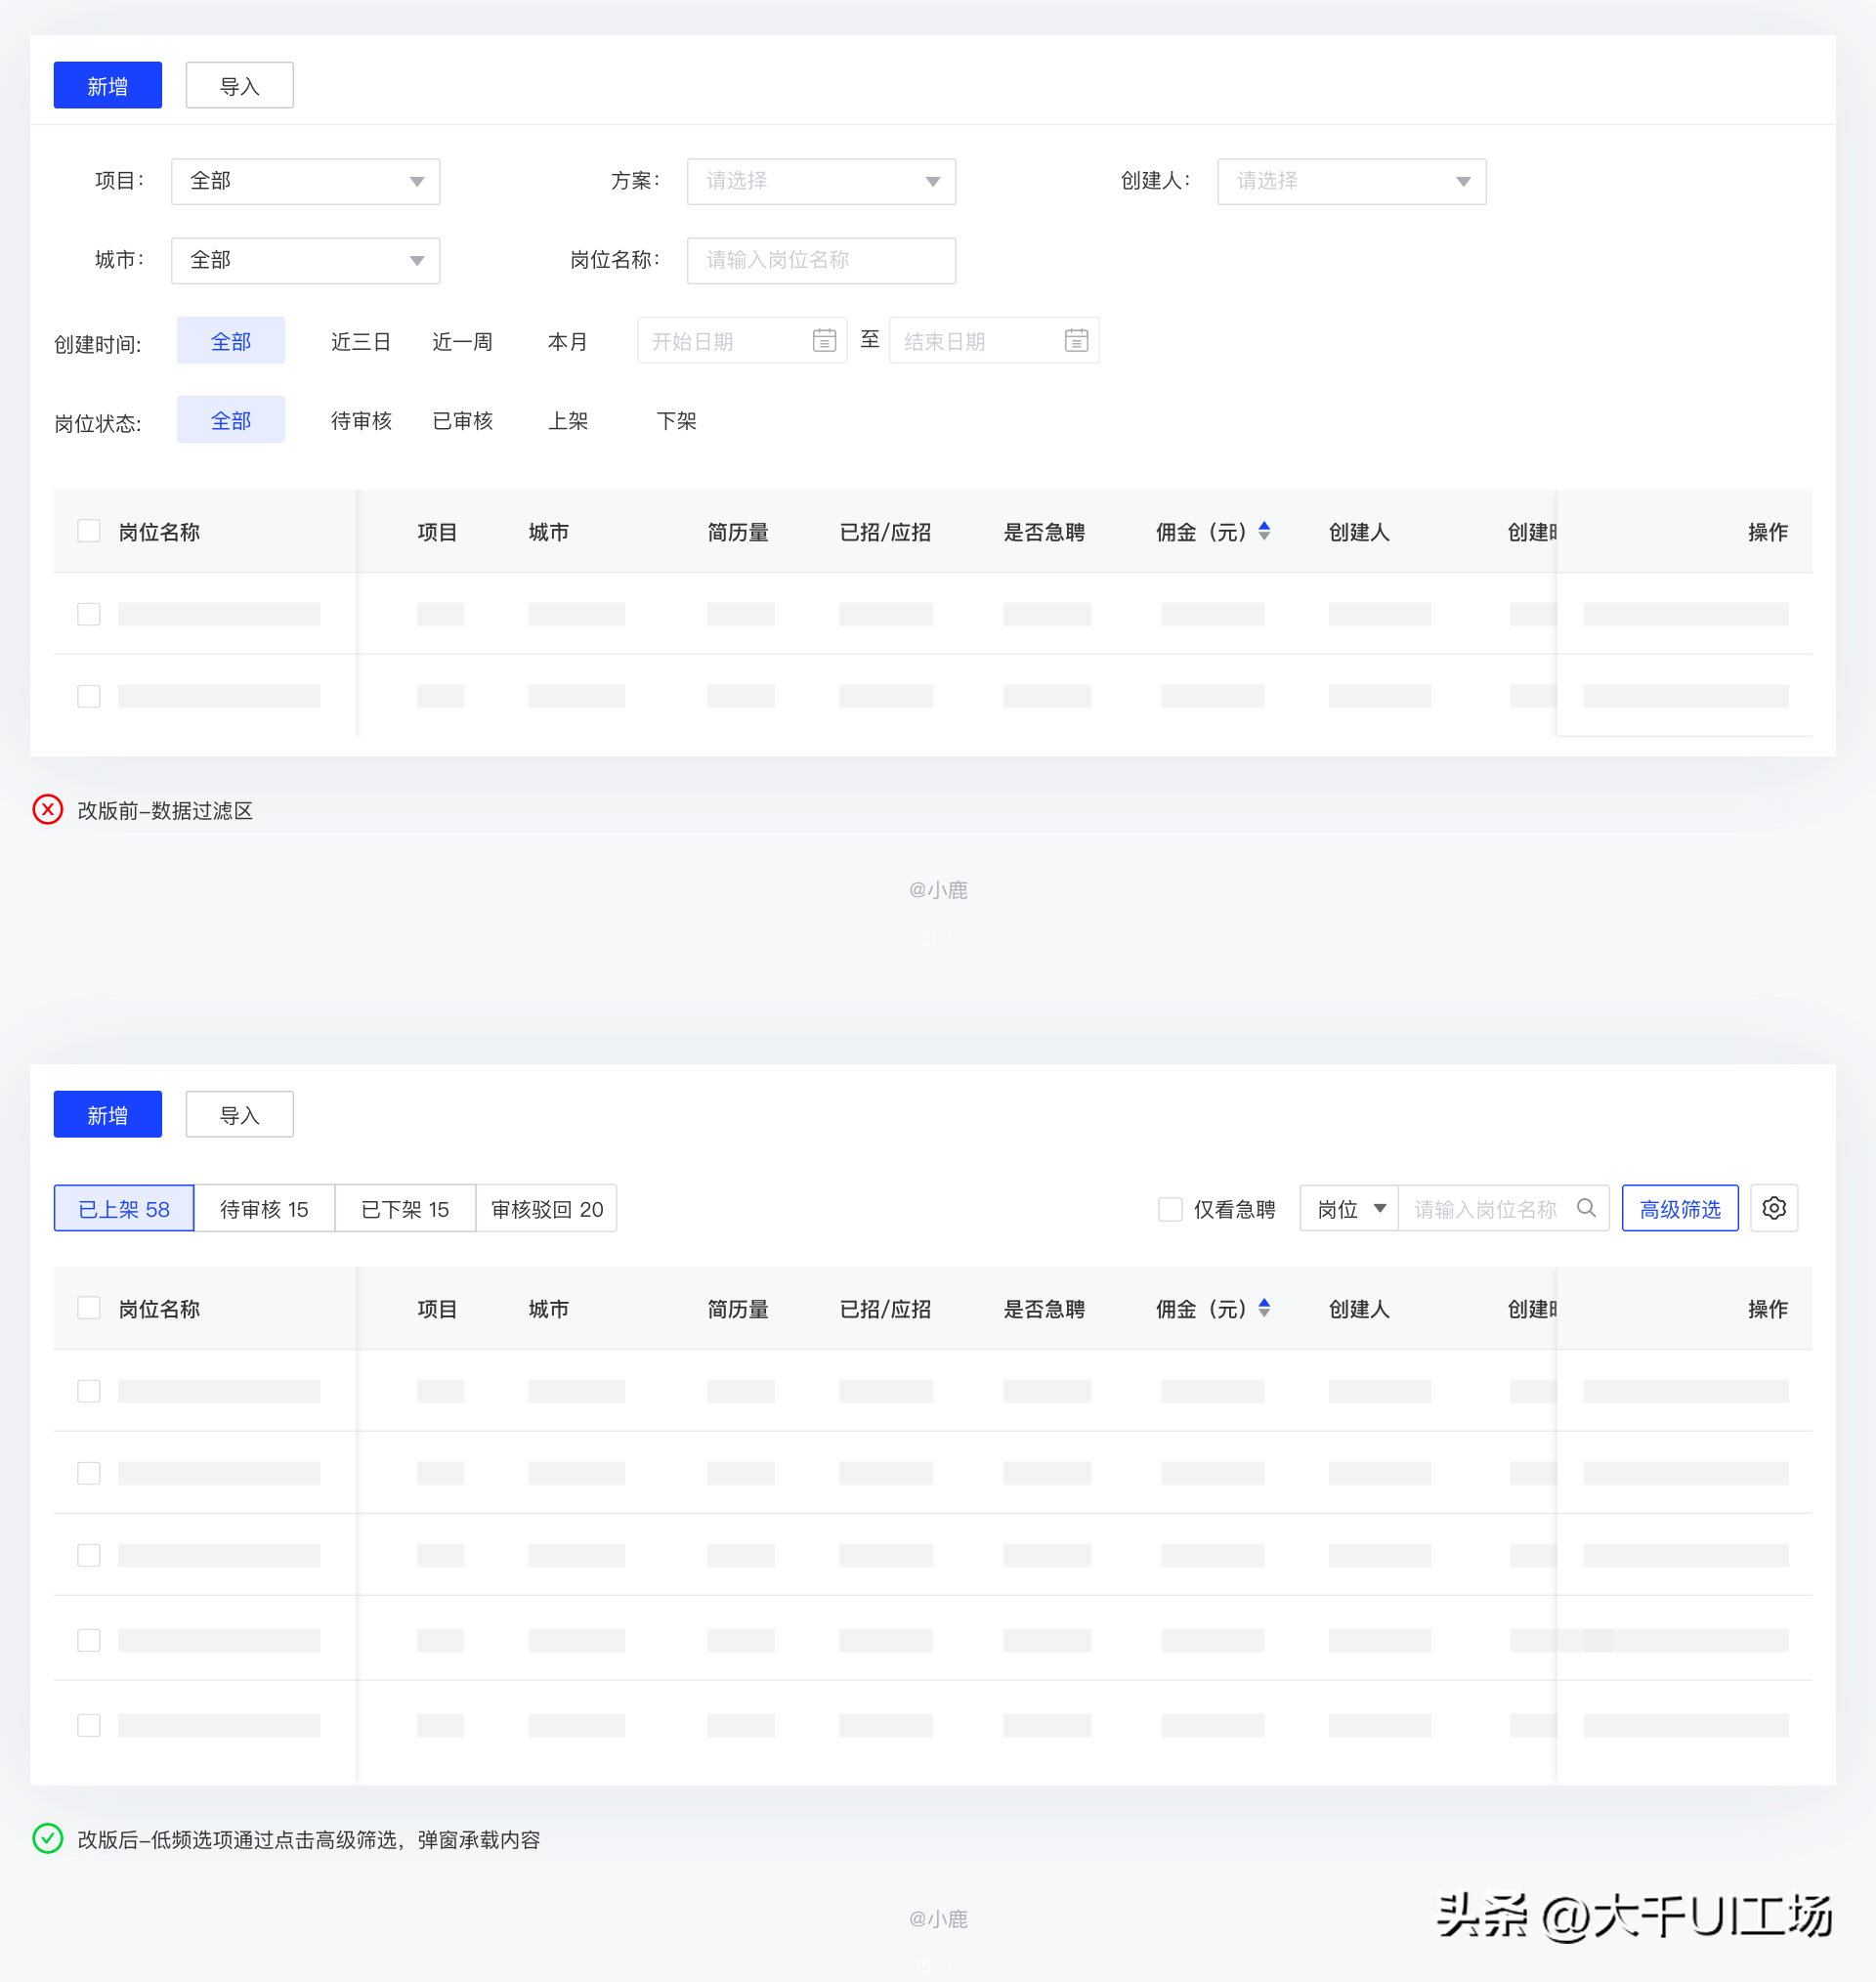Screen dimensions: 1876x1982
Task: Click the search magnifier icon in 岗位 search box
Action: coord(1586,1208)
